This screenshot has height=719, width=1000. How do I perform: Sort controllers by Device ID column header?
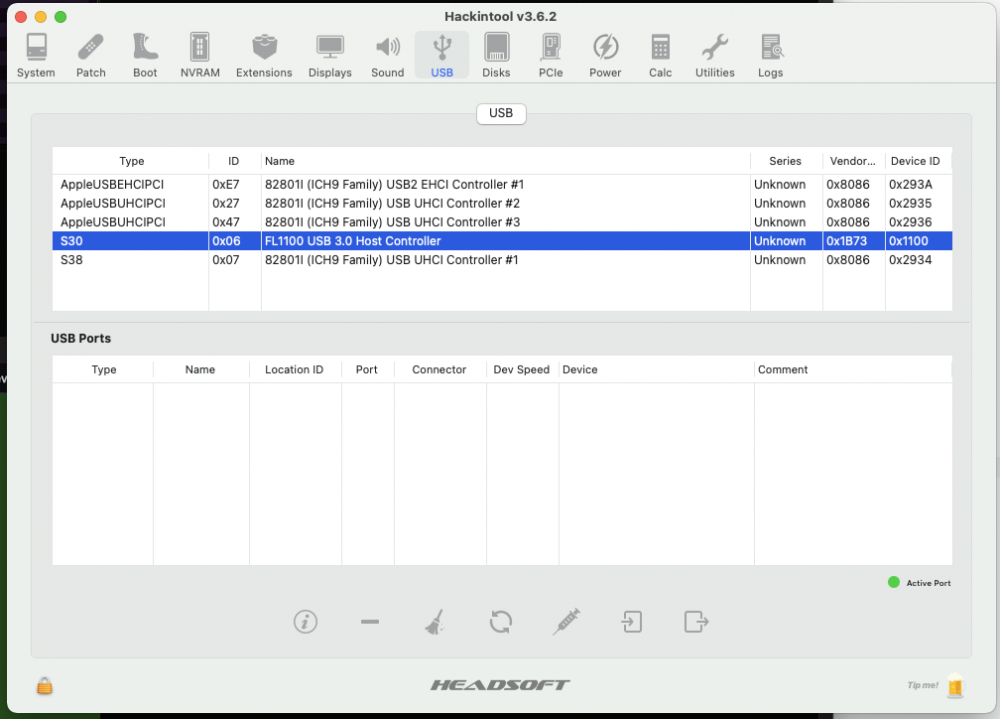point(916,161)
